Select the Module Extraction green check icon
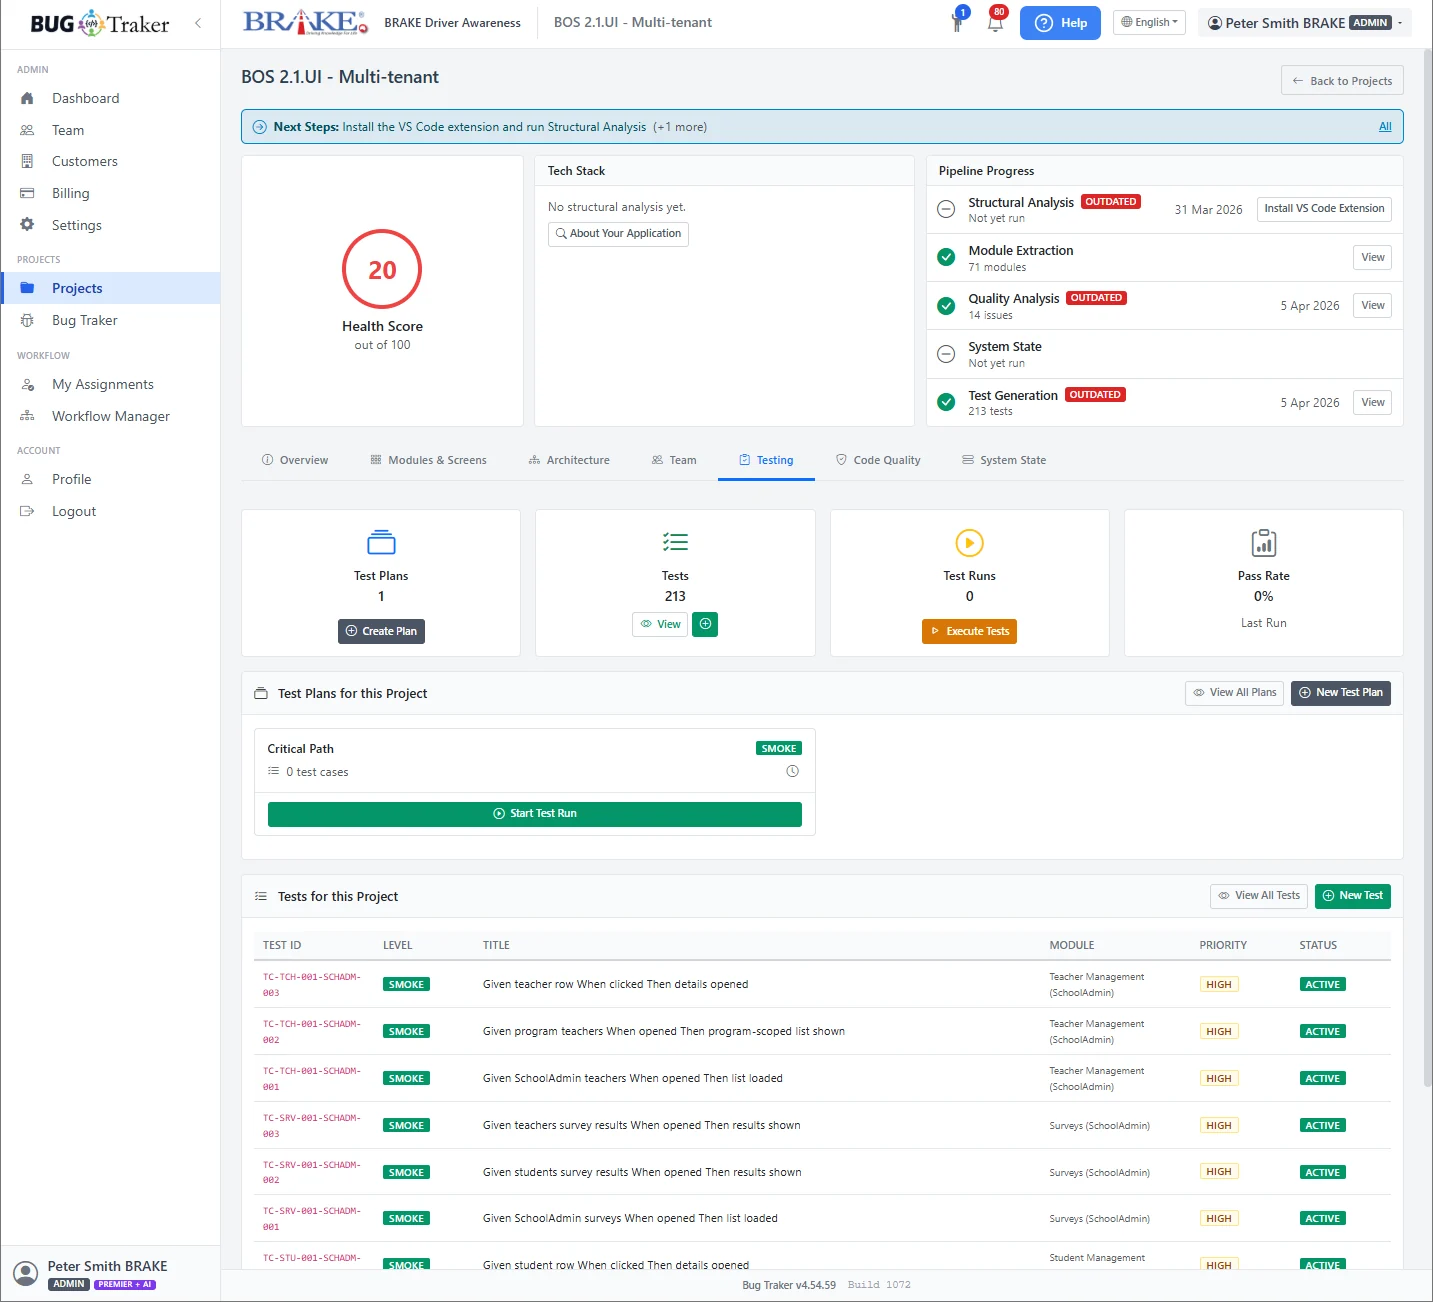Screen dimensions: 1433x1302 pos(946,257)
